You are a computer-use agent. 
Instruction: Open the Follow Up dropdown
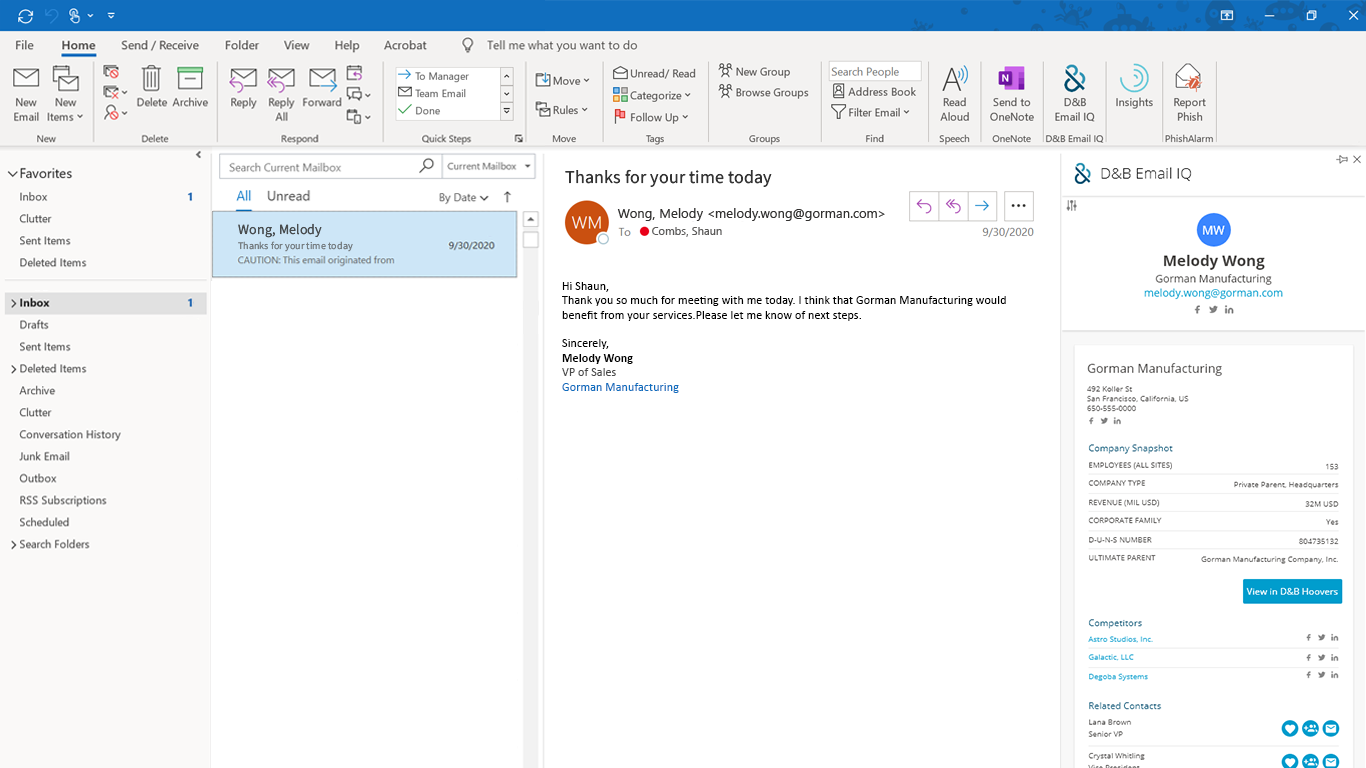[652, 117]
